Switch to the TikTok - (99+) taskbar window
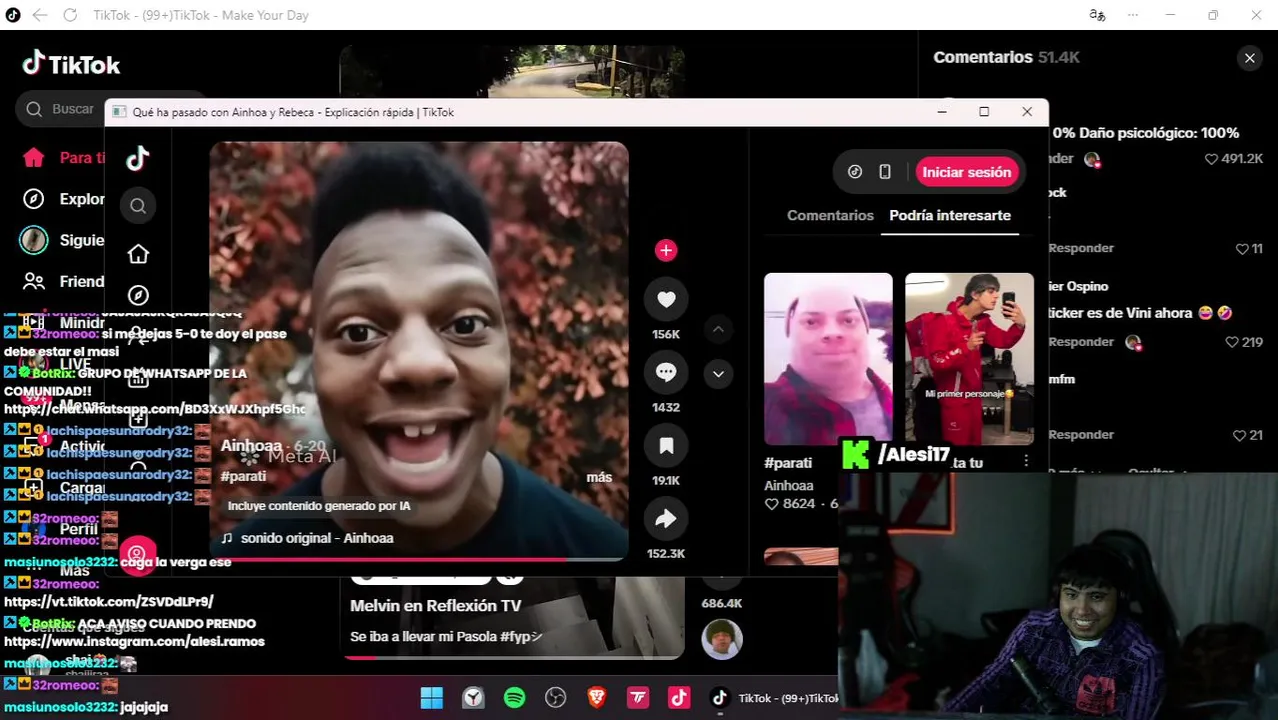Screen dimensions: 1278x720 tap(773, 698)
